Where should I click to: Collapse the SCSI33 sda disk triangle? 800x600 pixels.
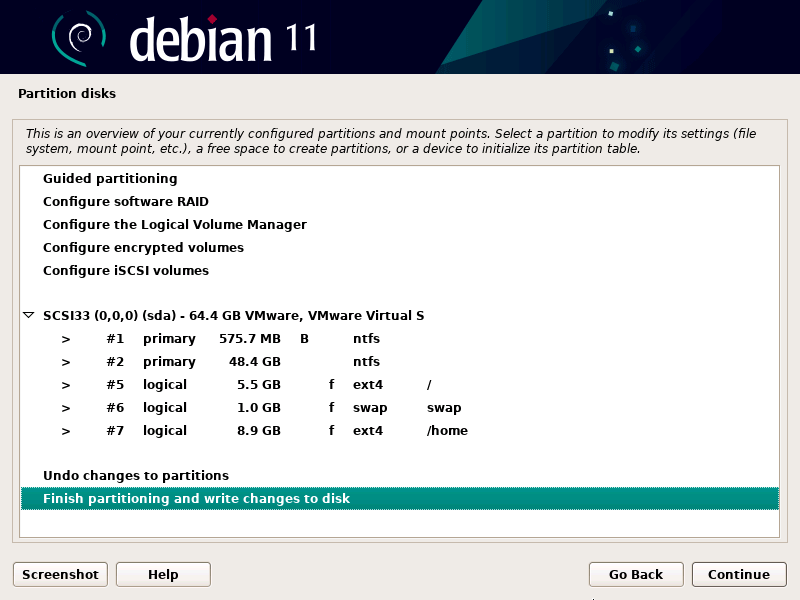pyautogui.click(x=29, y=315)
